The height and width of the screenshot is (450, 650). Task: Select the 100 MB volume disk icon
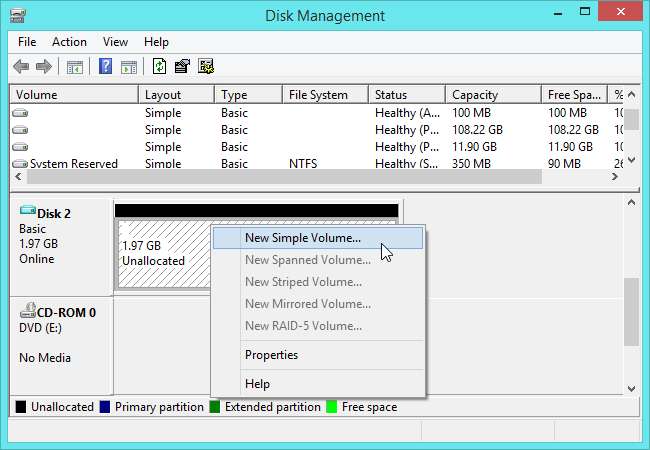tap(20, 113)
